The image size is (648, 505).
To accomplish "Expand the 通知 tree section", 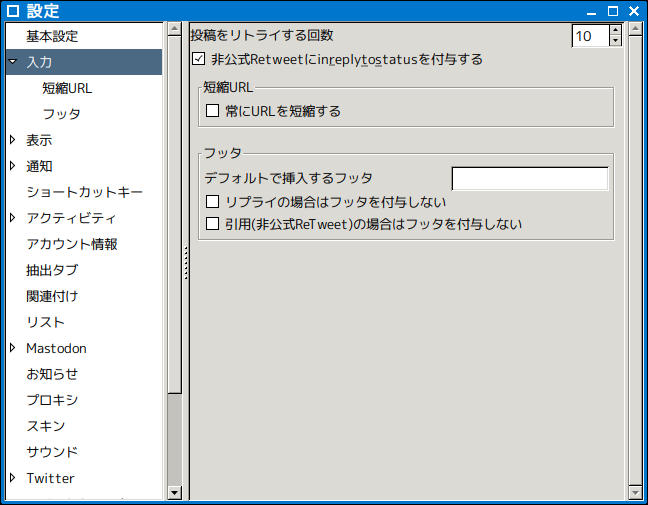I will point(12,166).
